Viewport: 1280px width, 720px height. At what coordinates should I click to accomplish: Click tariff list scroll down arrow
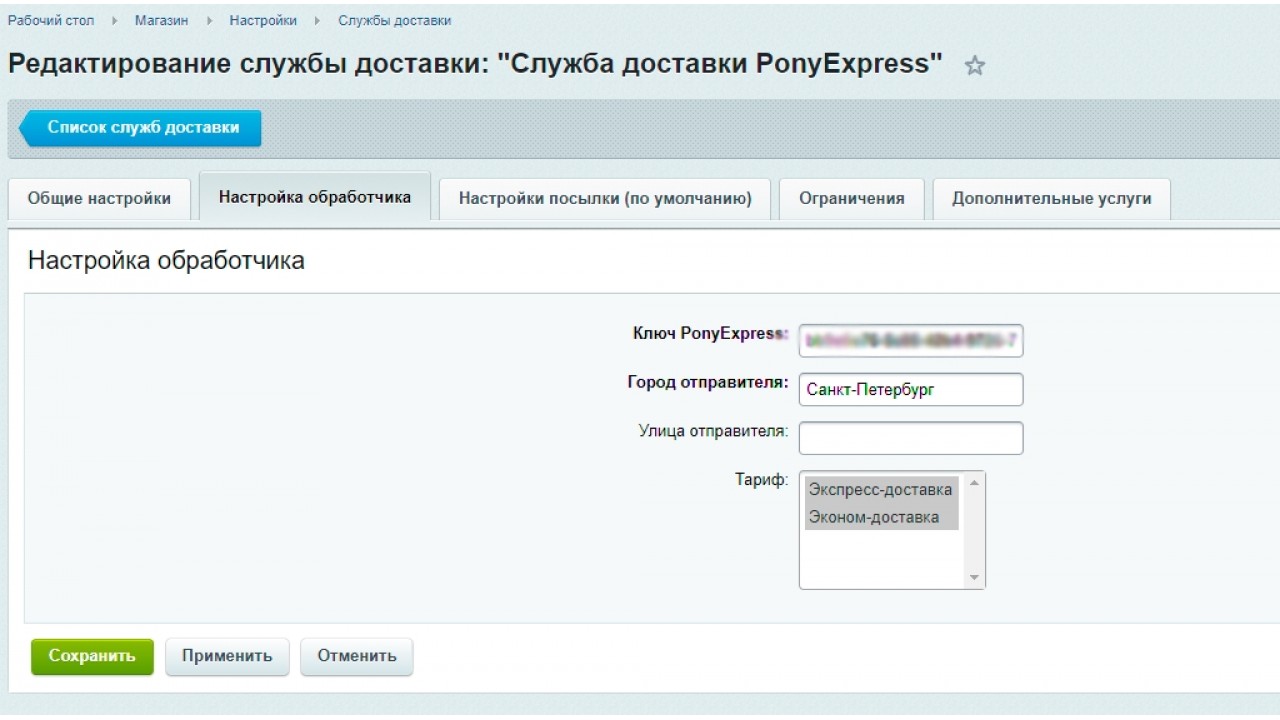pyautogui.click(x=974, y=578)
